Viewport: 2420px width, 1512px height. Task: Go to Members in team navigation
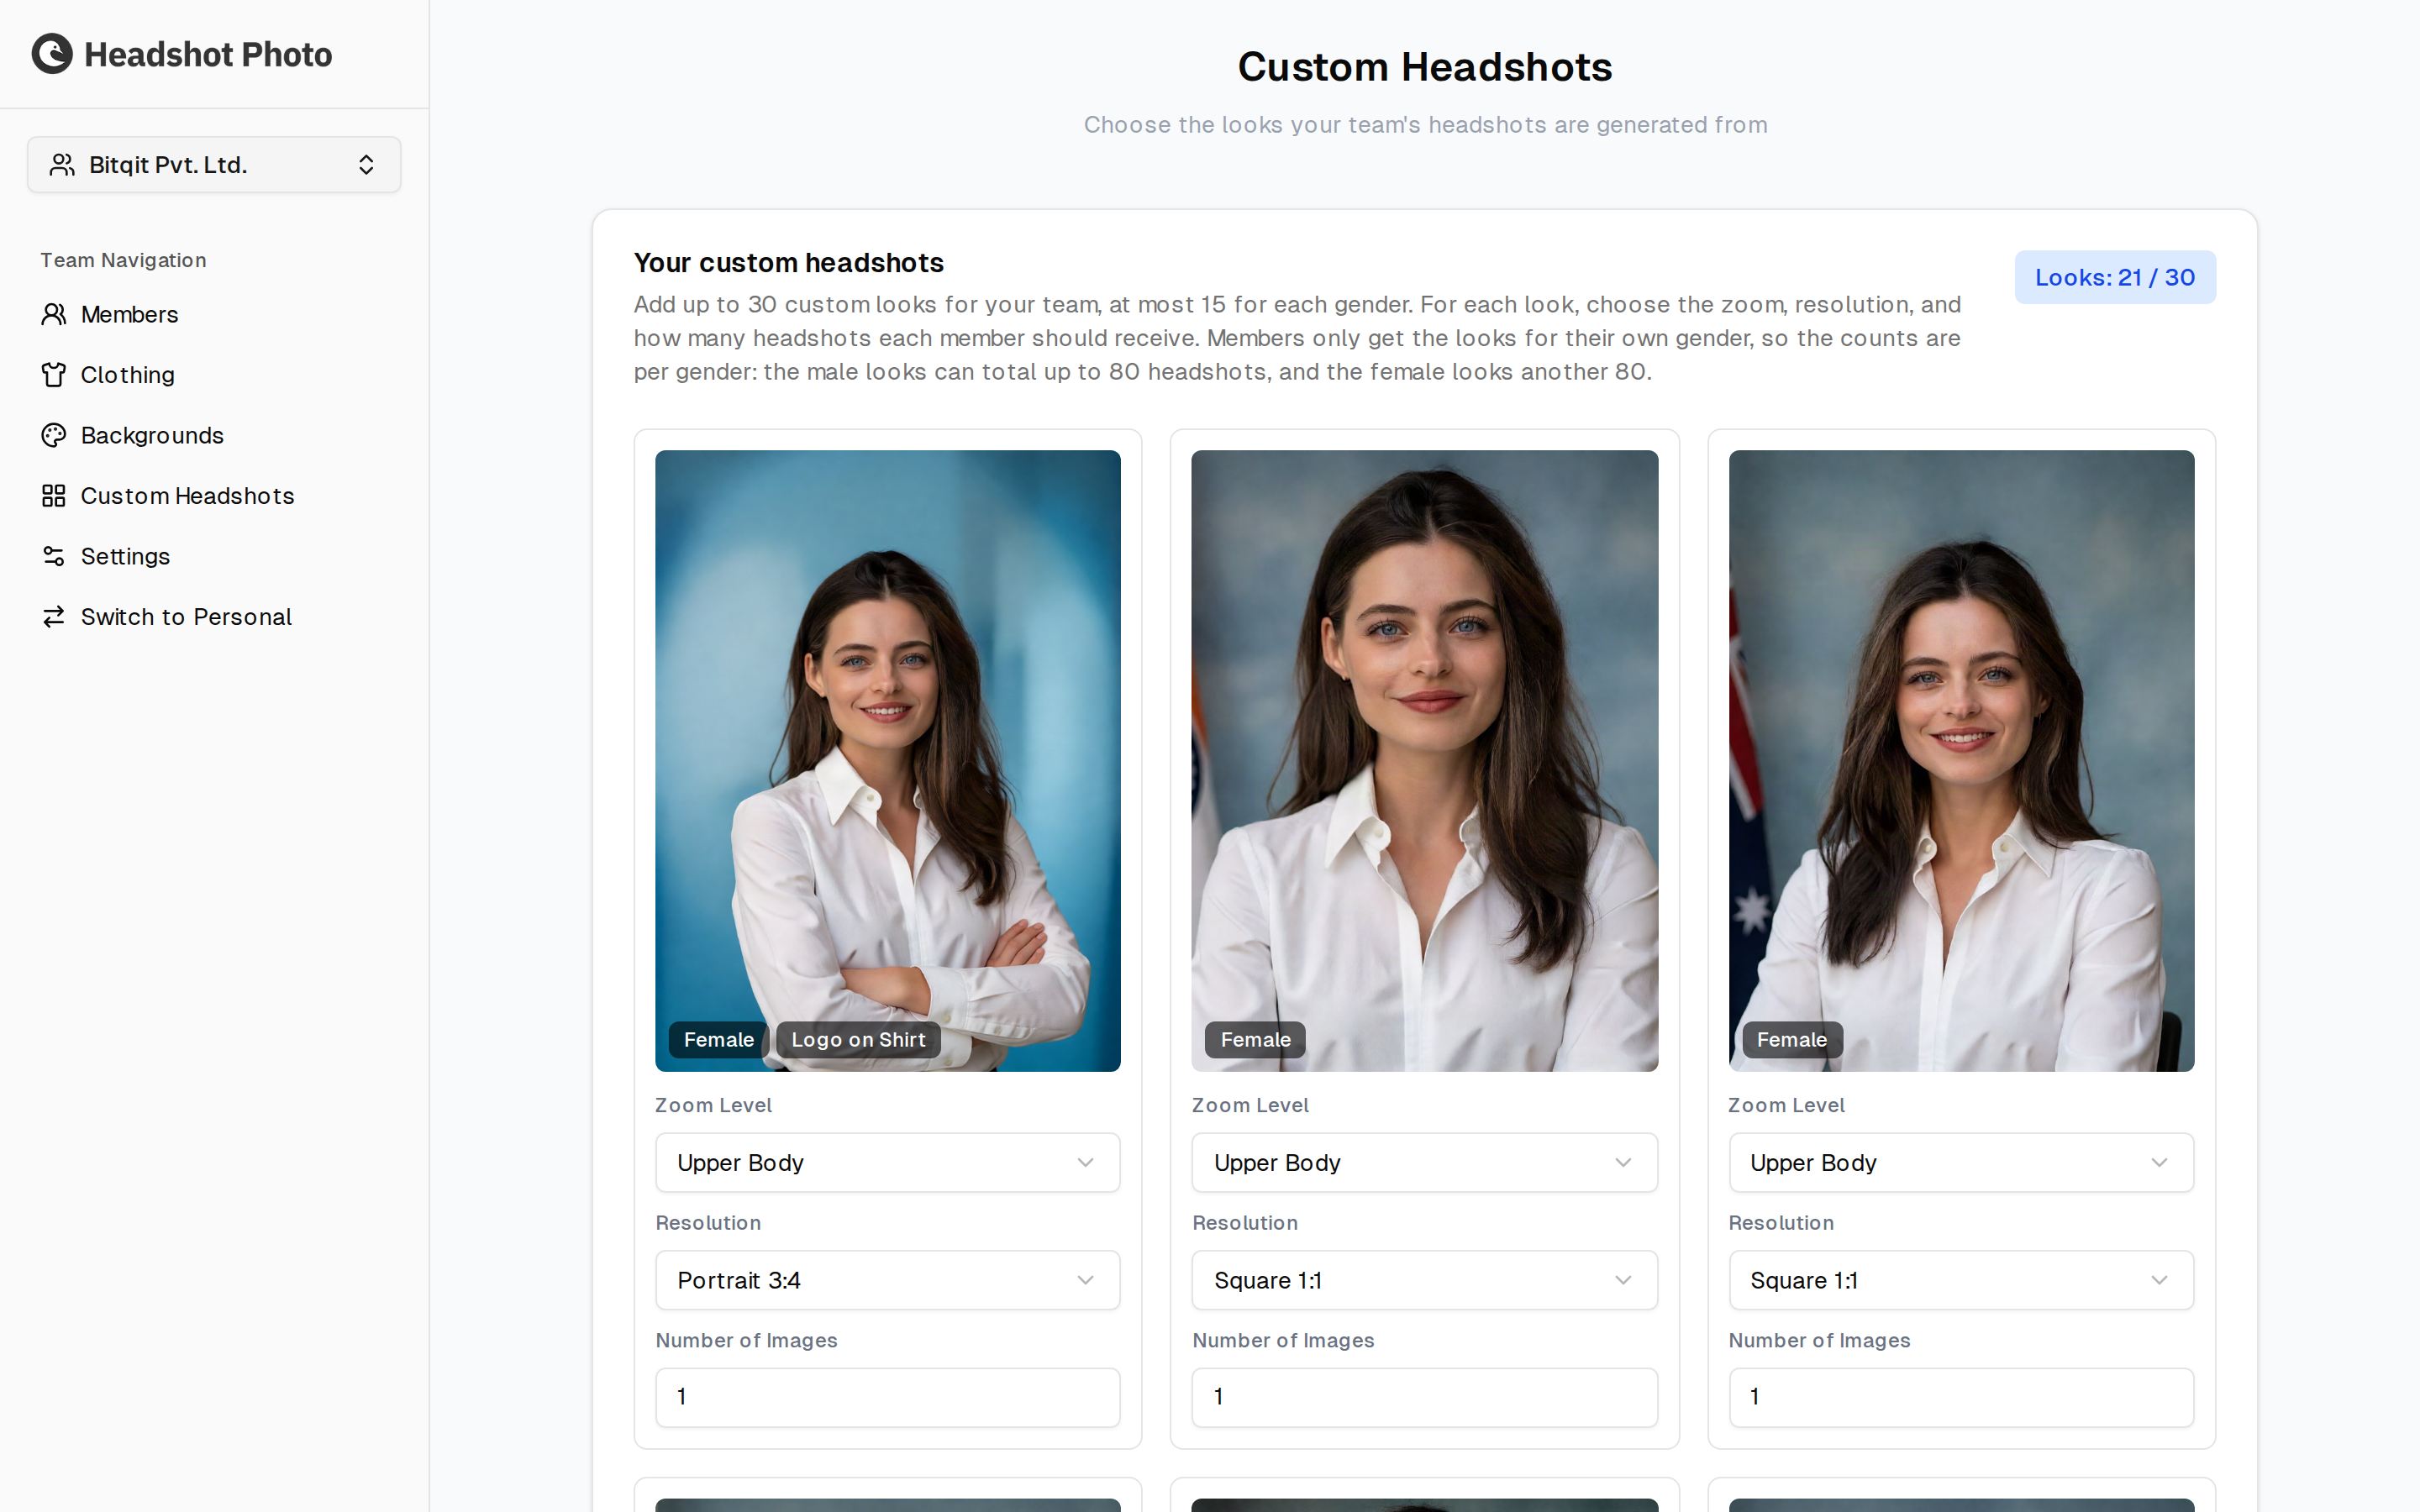129,314
